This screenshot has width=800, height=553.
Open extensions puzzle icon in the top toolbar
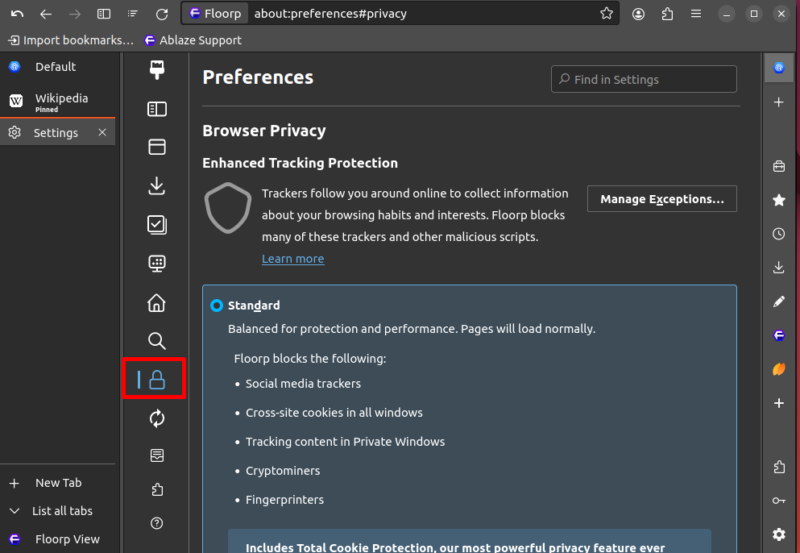667,14
